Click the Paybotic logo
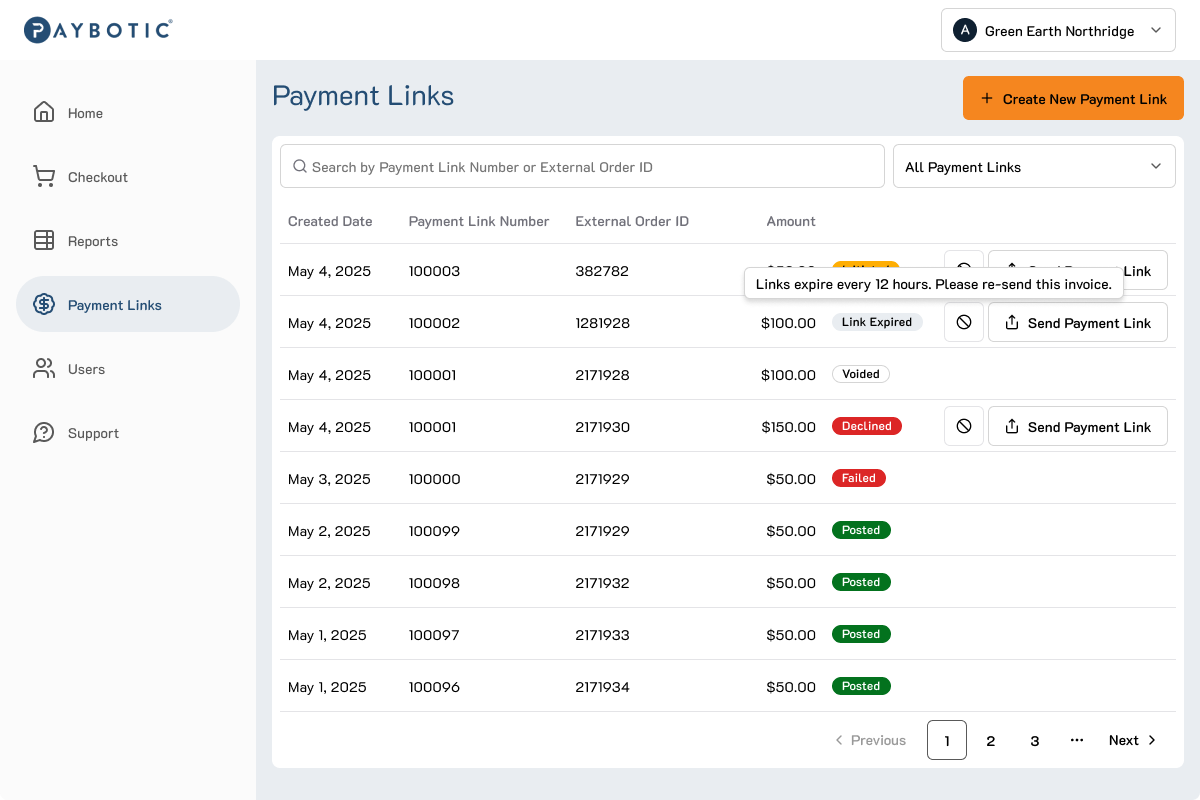The width and height of the screenshot is (1200, 800). click(98, 30)
